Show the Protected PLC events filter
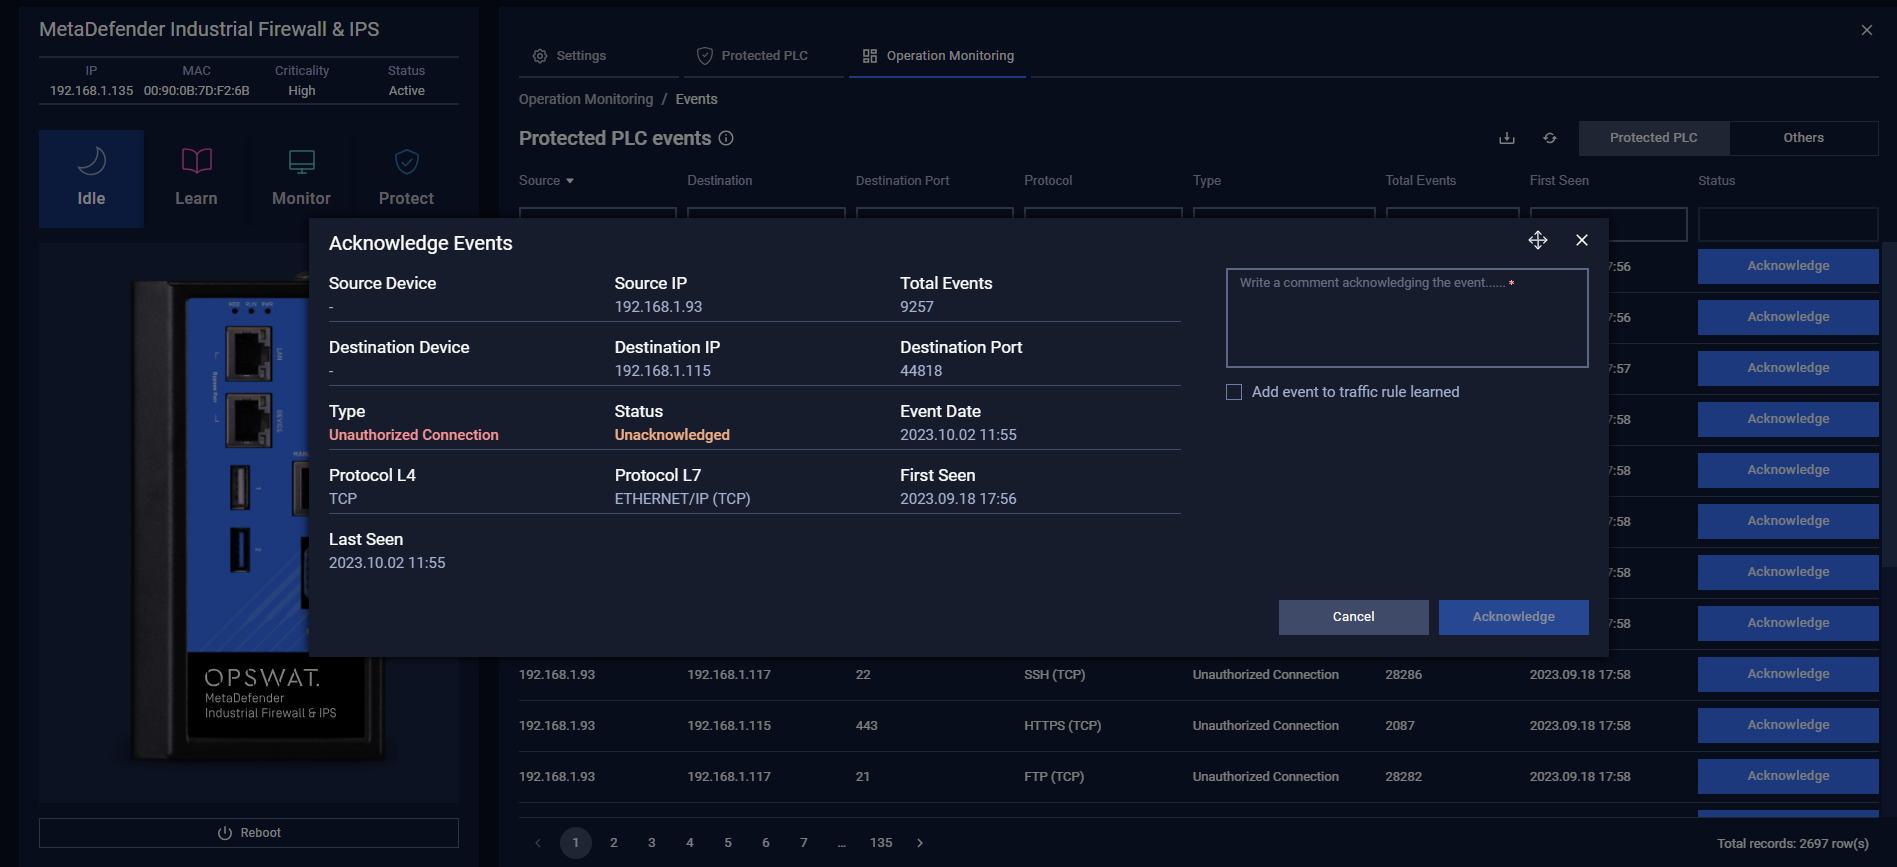Screen dimensions: 1897x867 pos(1654,138)
